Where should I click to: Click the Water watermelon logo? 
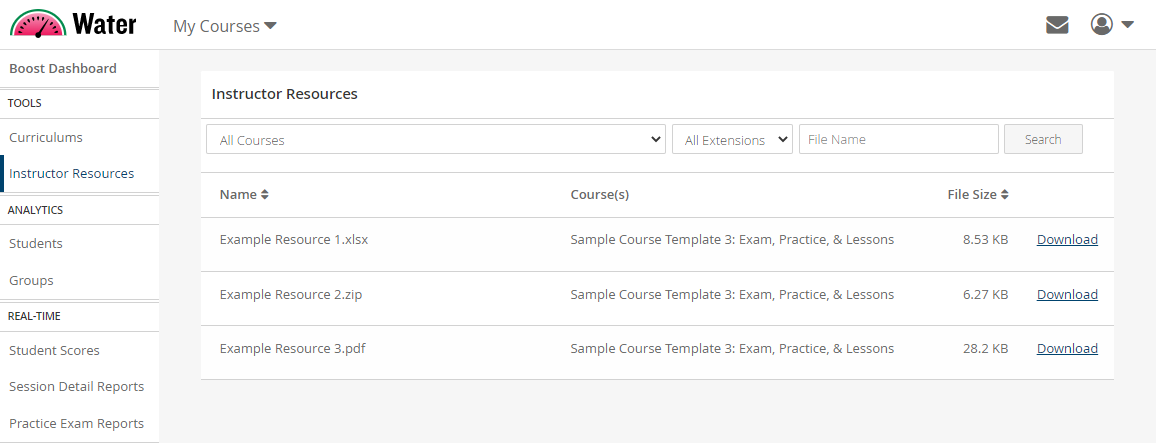(x=72, y=24)
